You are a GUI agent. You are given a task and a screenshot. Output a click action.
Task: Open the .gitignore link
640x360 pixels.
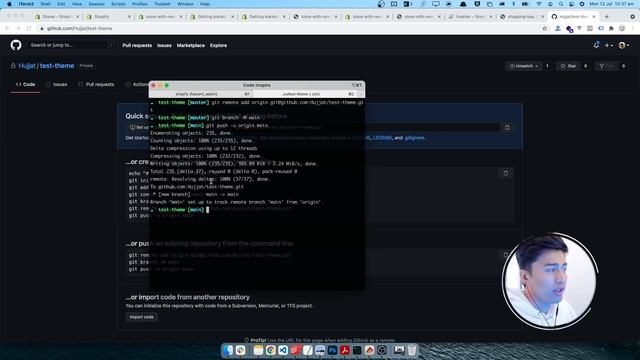point(414,138)
